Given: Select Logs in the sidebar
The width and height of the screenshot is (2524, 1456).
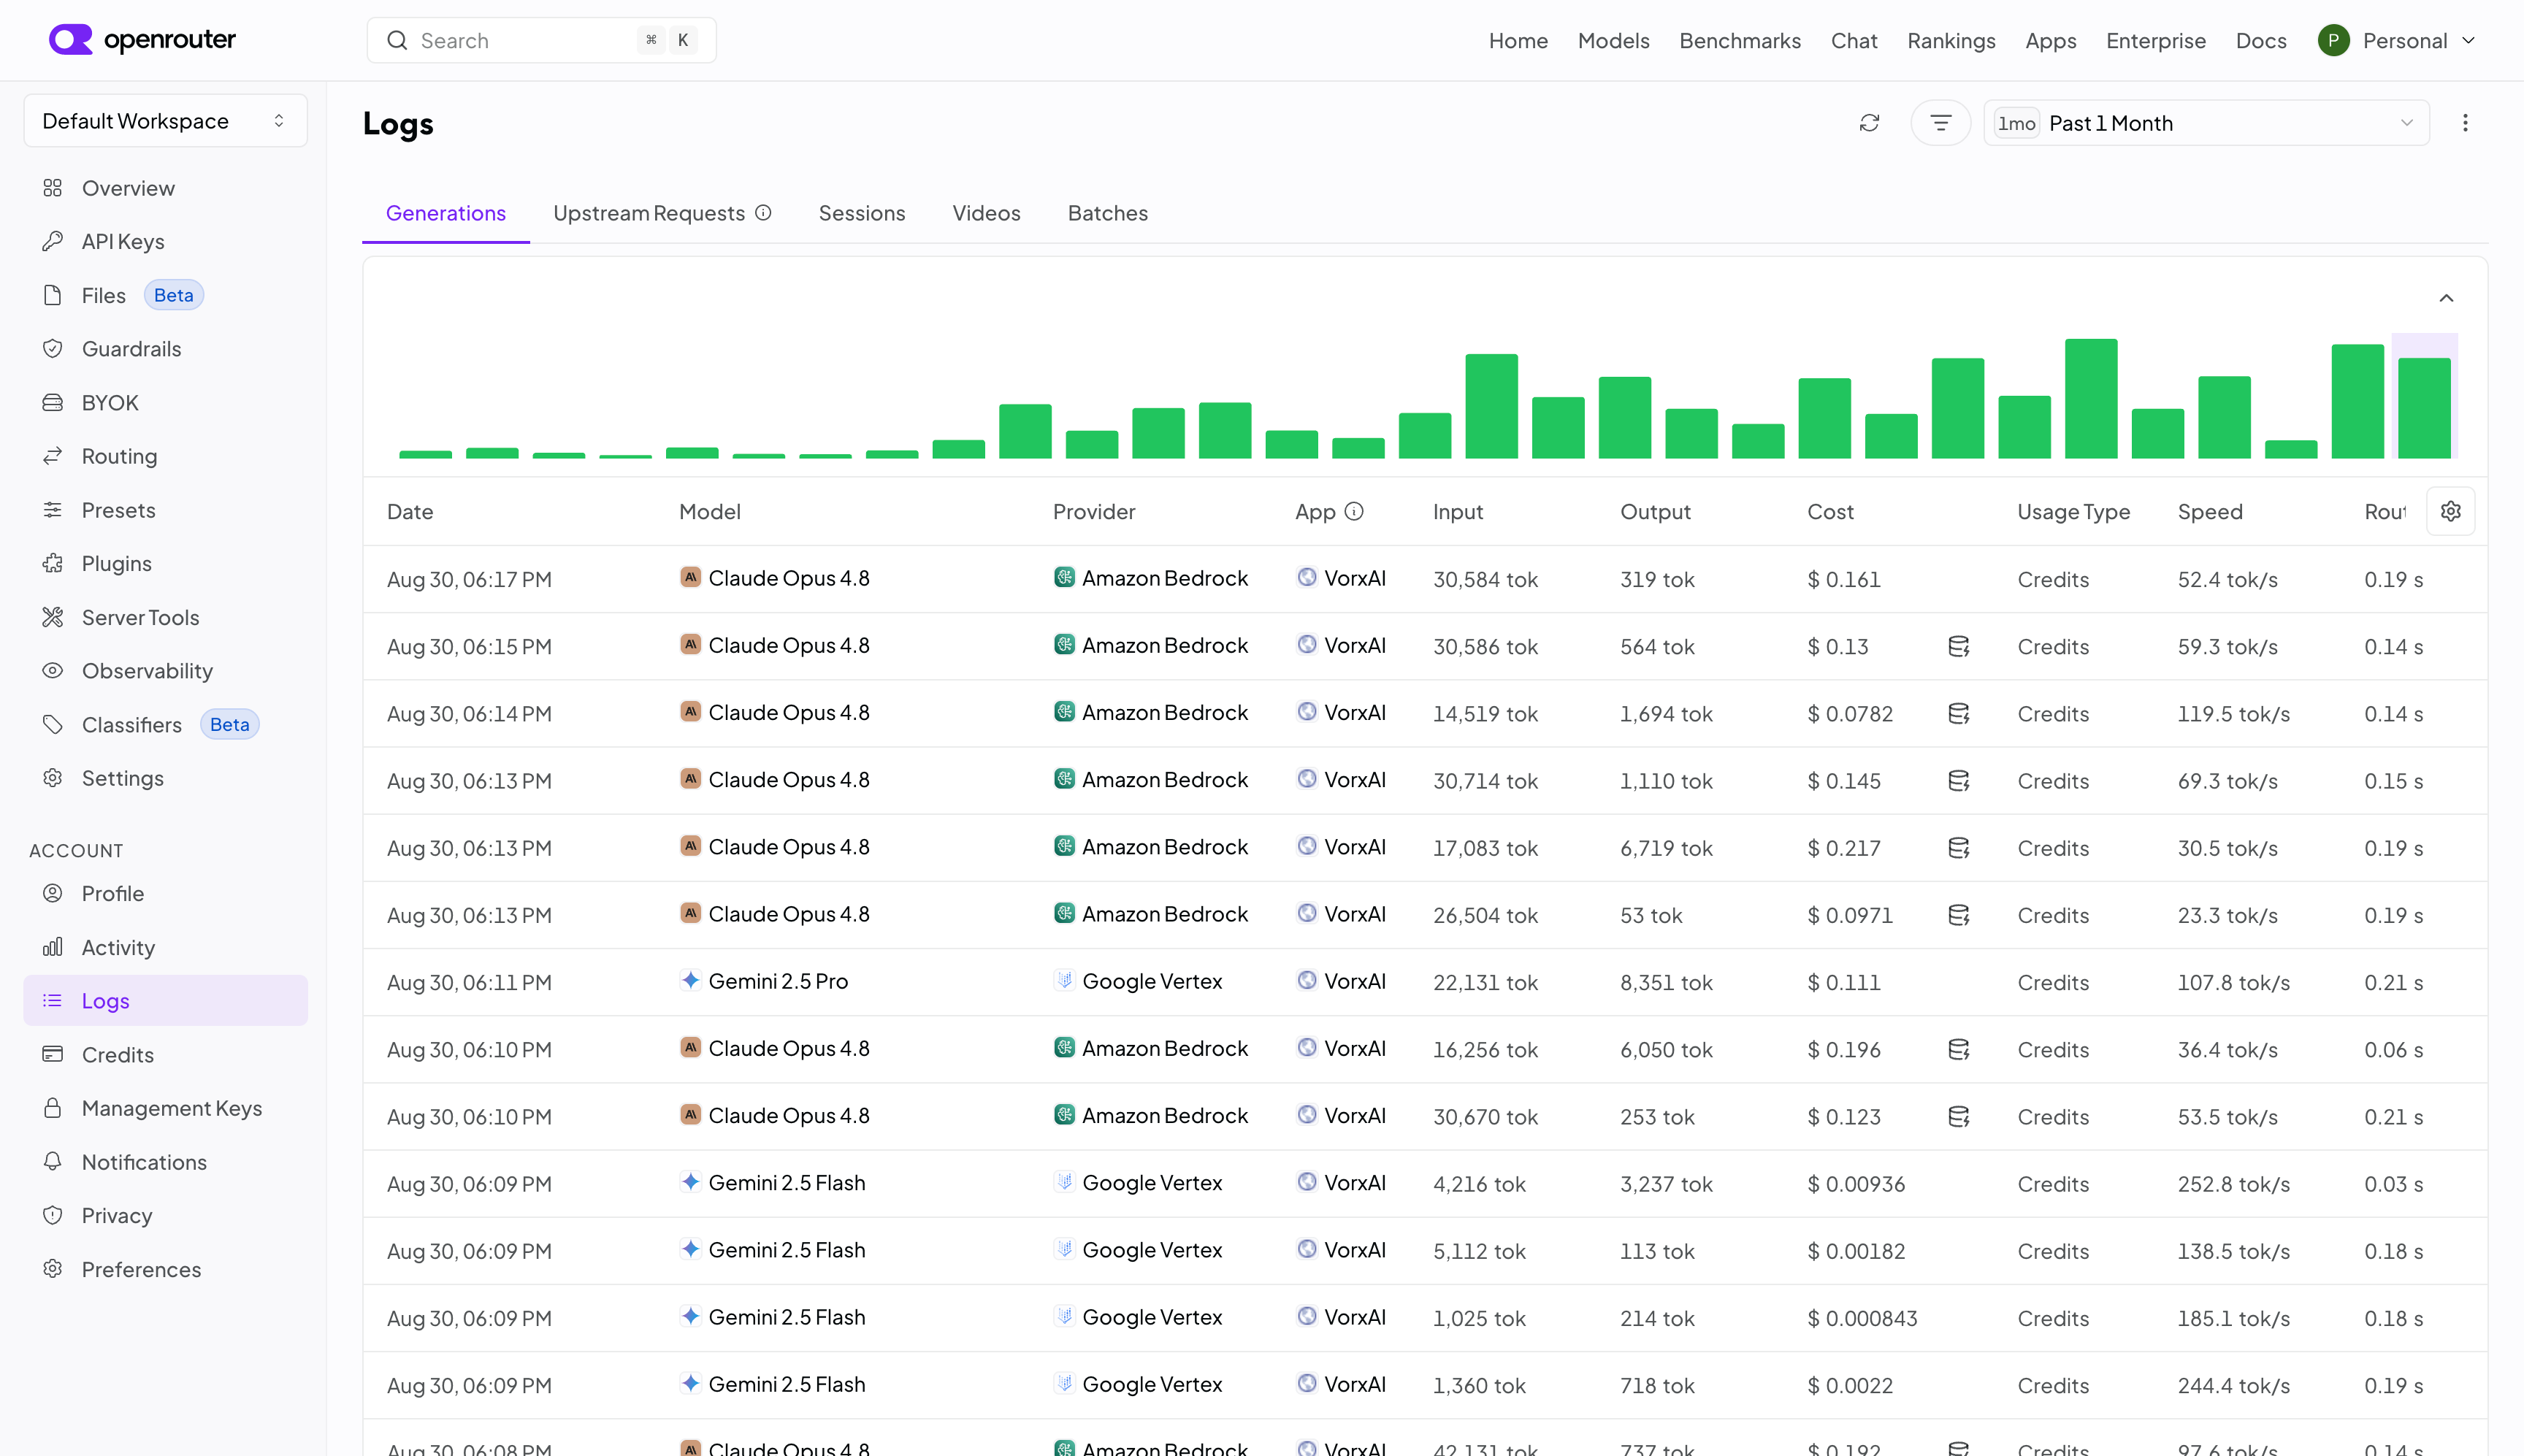Looking at the screenshot, I should tap(165, 1001).
